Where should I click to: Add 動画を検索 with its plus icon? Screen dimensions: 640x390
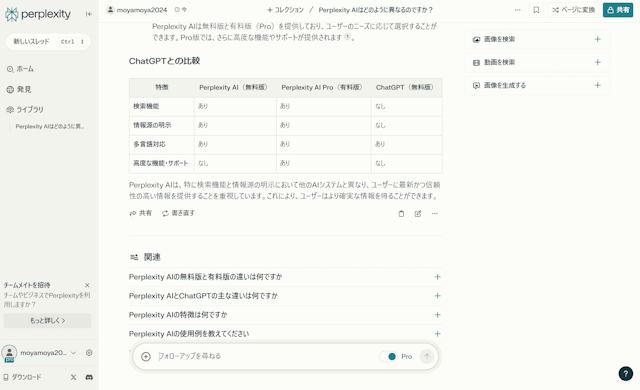(598, 62)
